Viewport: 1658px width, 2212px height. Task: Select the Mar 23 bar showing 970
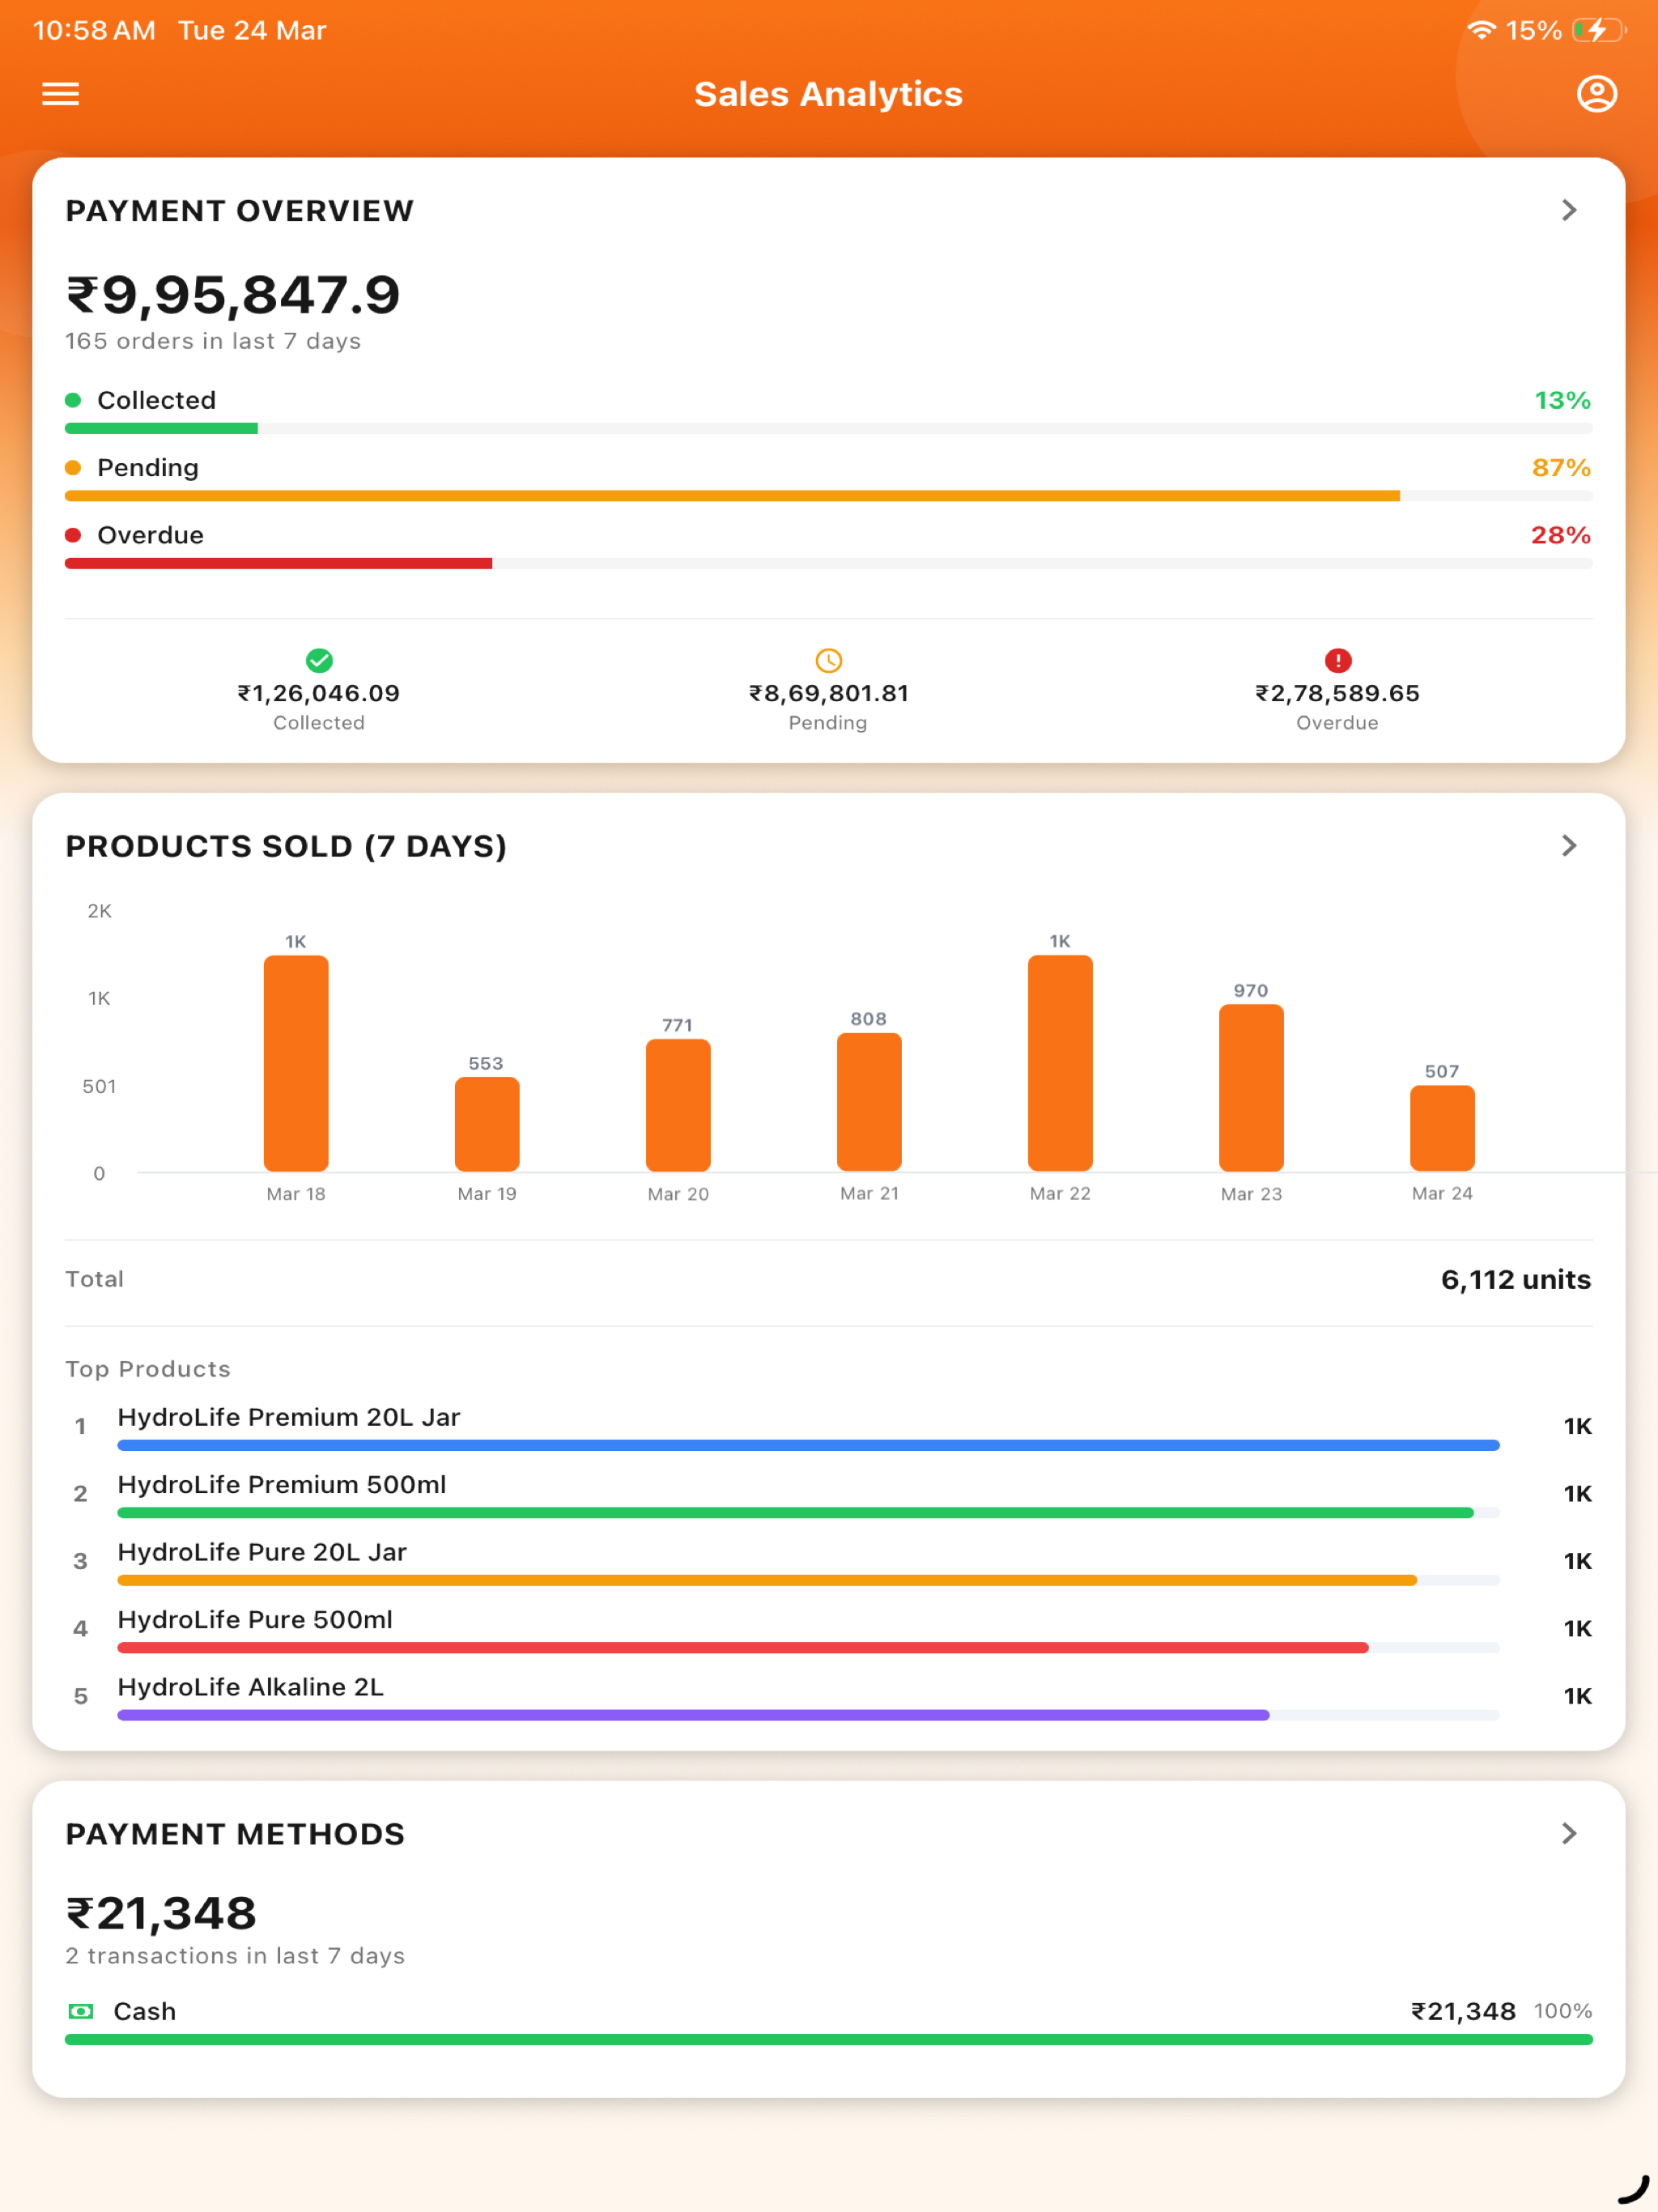(x=1251, y=1088)
